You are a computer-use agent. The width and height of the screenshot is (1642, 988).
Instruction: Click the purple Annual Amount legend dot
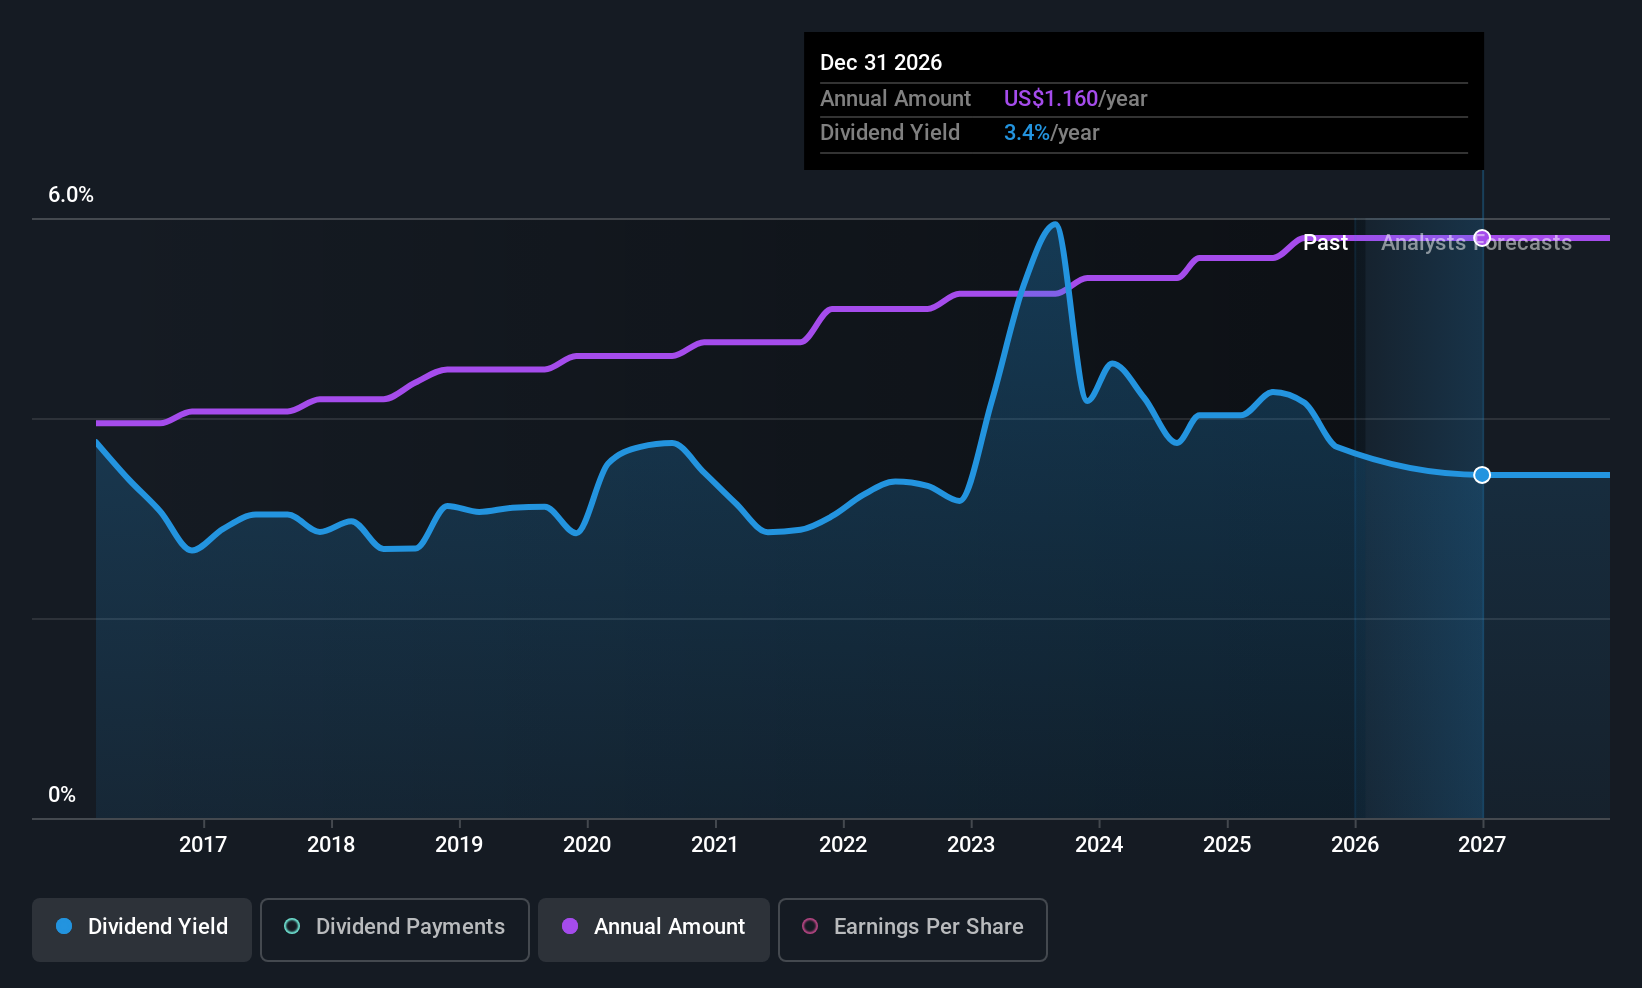(x=569, y=927)
